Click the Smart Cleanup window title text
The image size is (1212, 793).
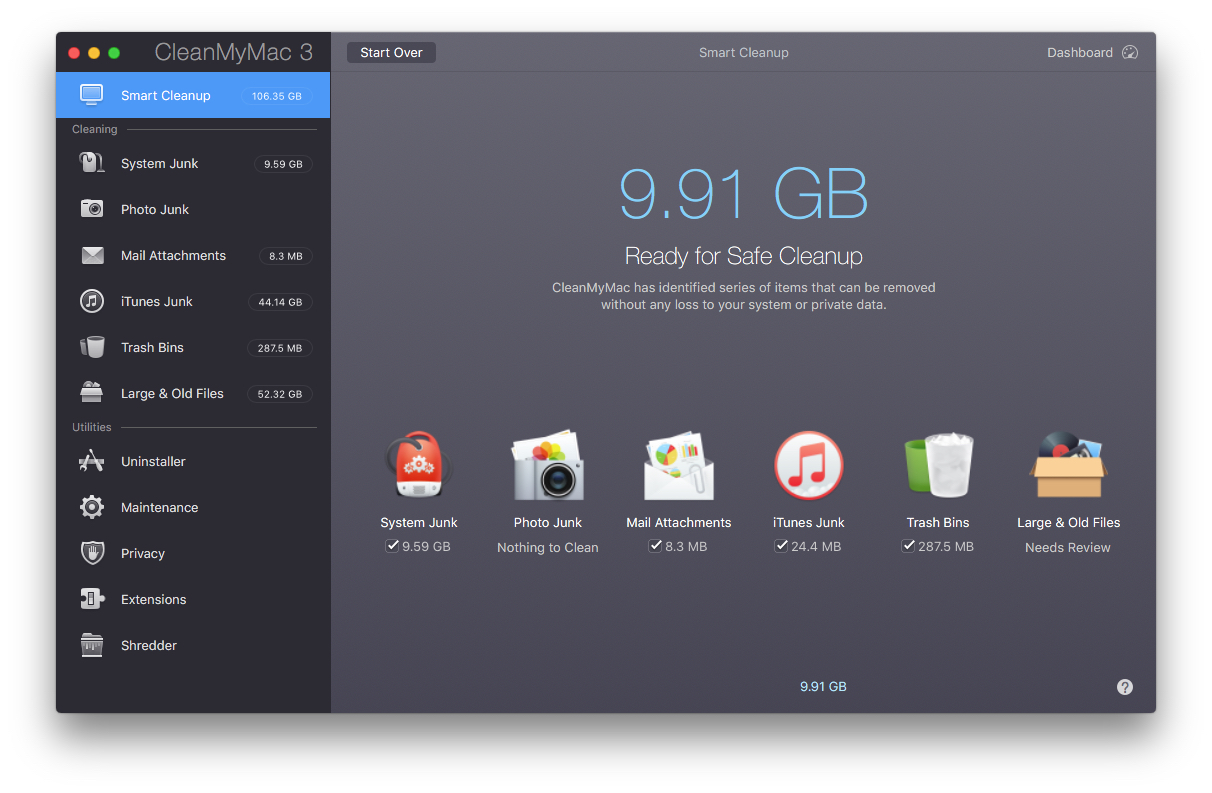tap(744, 52)
